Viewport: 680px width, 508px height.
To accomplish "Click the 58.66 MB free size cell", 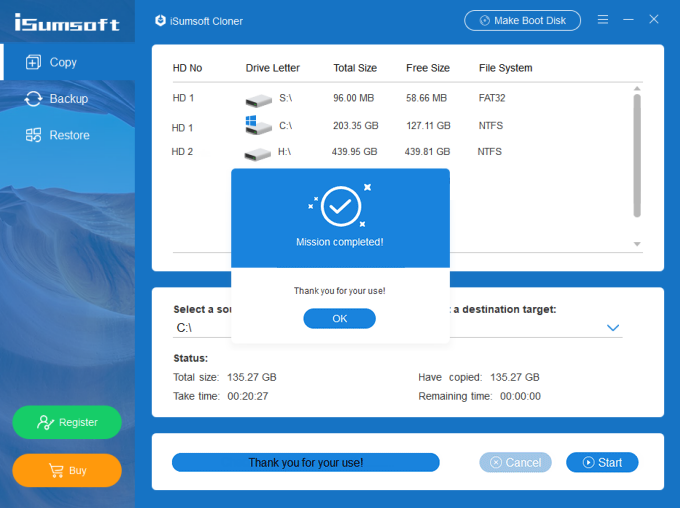I will 426,98.
